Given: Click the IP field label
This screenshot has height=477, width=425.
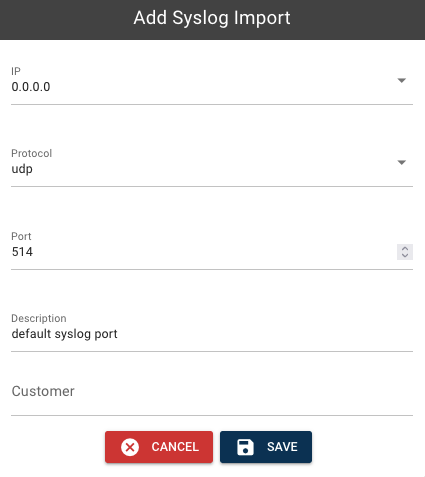Looking at the screenshot, I should click(x=16, y=71).
